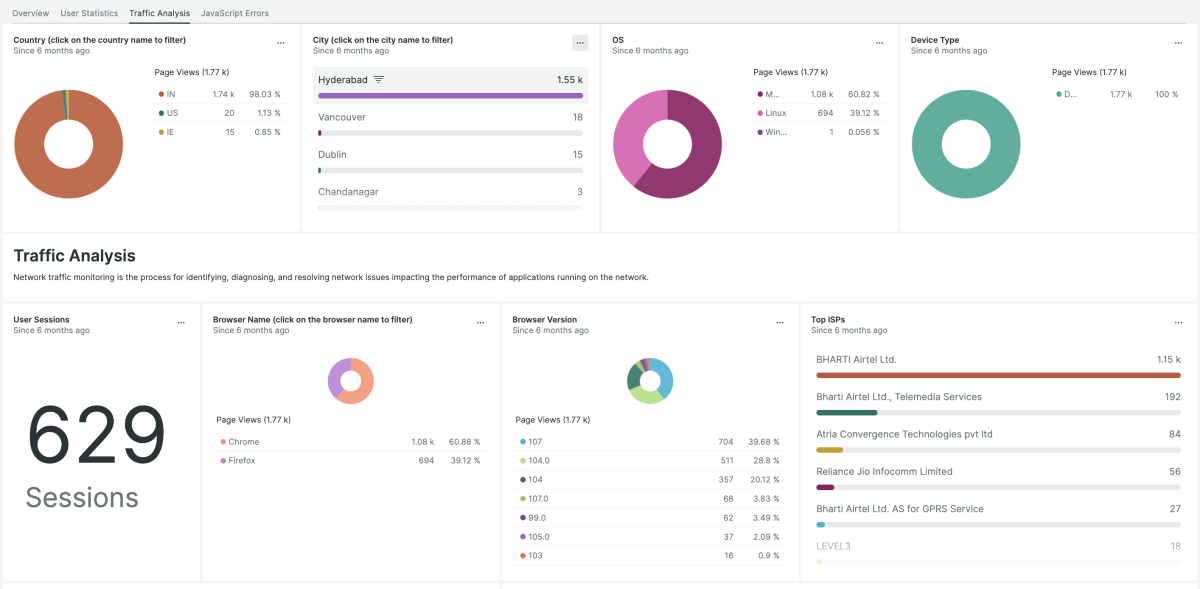The height and width of the screenshot is (589, 1200).
Task: Open the City widget ellipsis menu
Action: point(580,43)
